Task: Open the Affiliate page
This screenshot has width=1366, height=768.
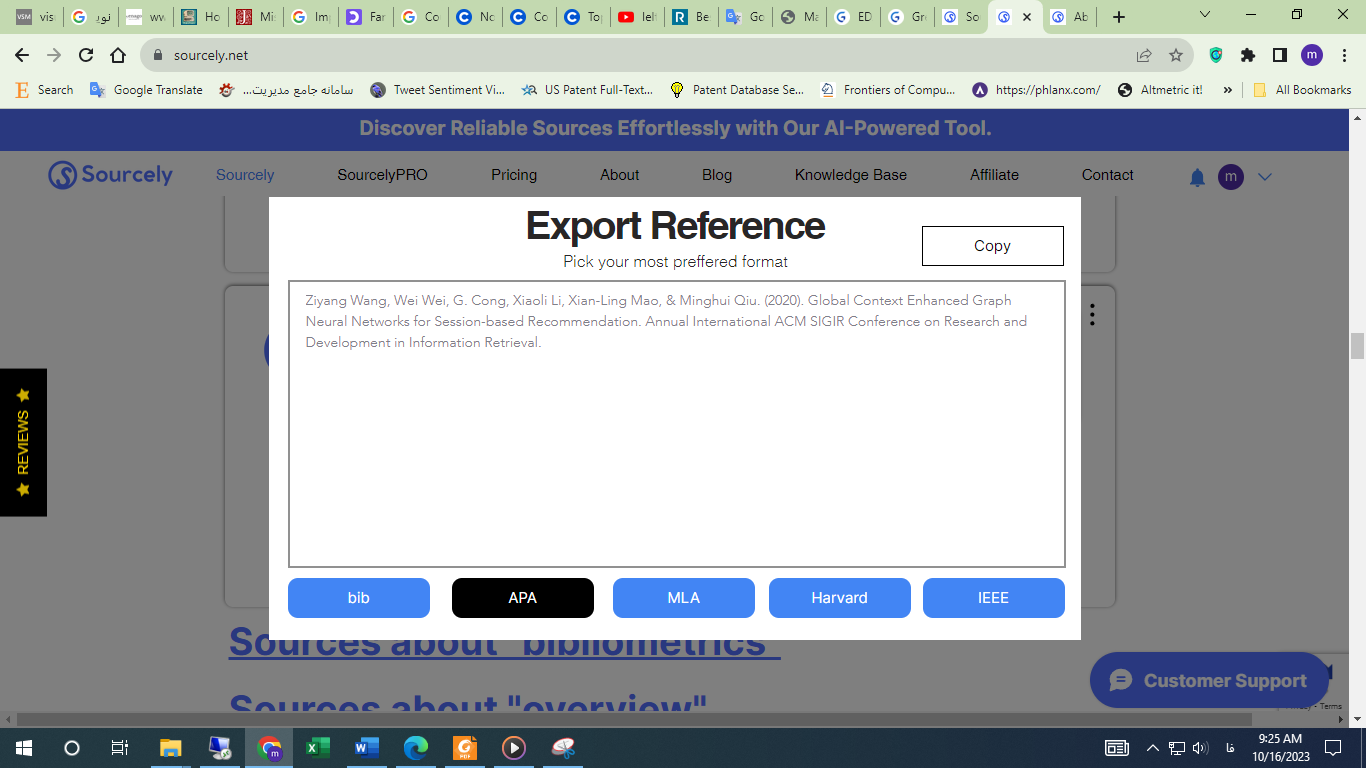Action: [995, 175]
